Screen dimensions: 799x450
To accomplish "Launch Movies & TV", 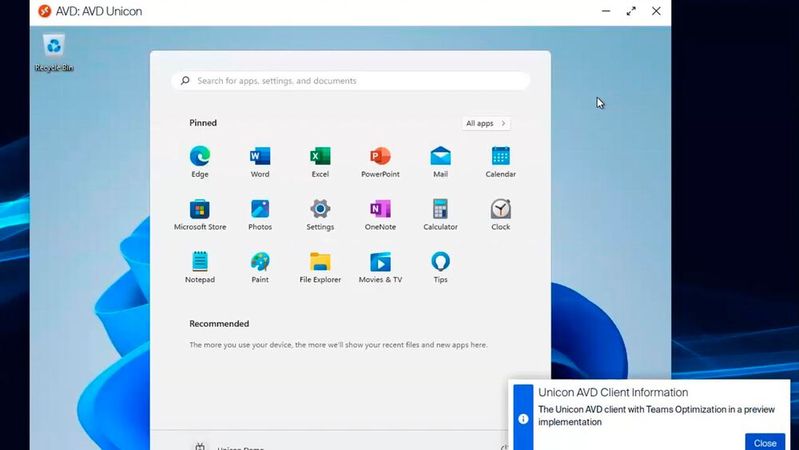I will pyautogui.click(x=380, y=267).
